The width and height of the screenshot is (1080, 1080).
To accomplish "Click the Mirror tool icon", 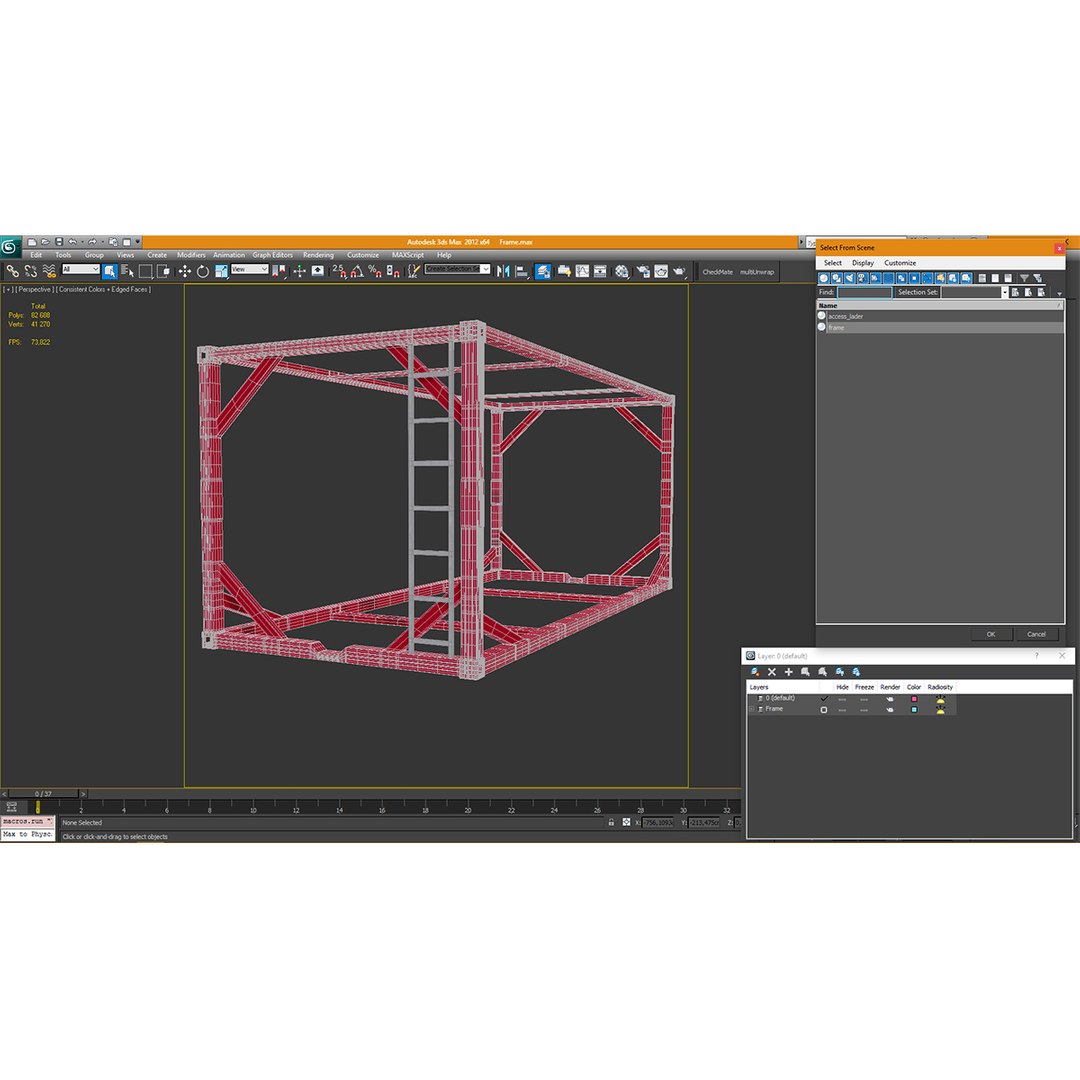I will pyautogui.click(x=503, y=271).
